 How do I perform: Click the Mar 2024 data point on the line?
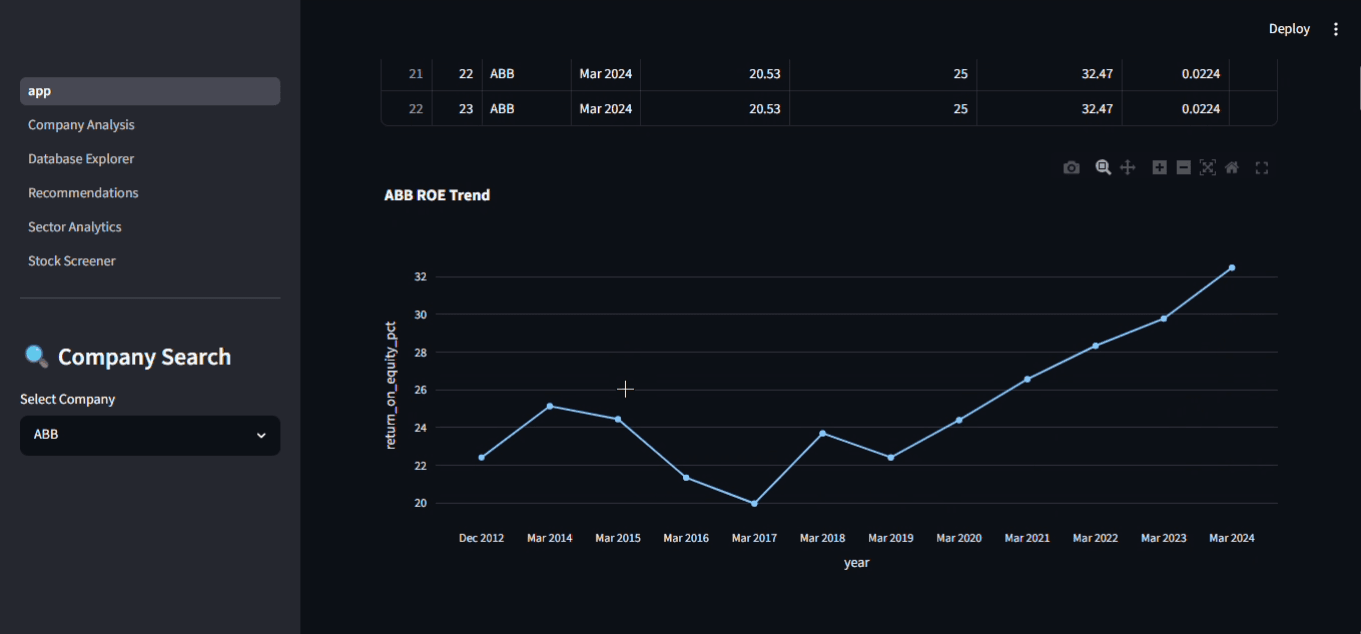[x=1232, y=267]
